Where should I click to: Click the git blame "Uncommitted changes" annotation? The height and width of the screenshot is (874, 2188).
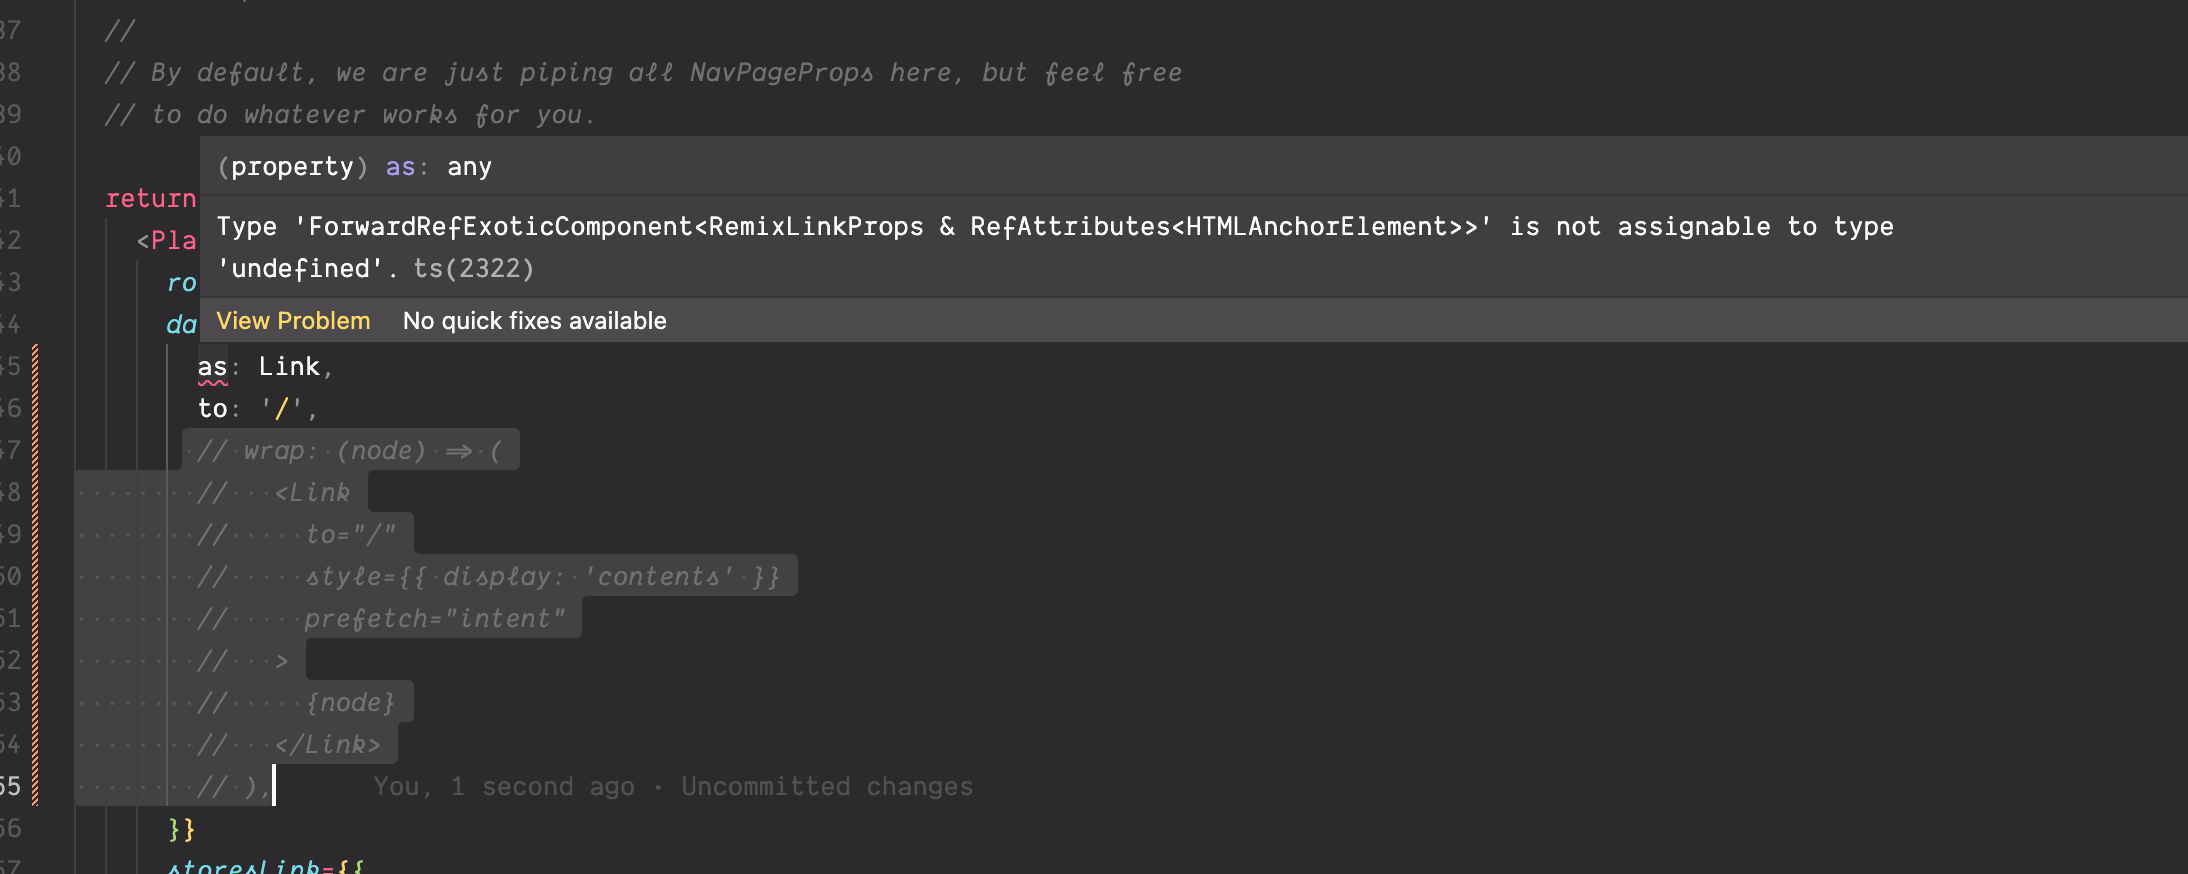tap(826, 787)
